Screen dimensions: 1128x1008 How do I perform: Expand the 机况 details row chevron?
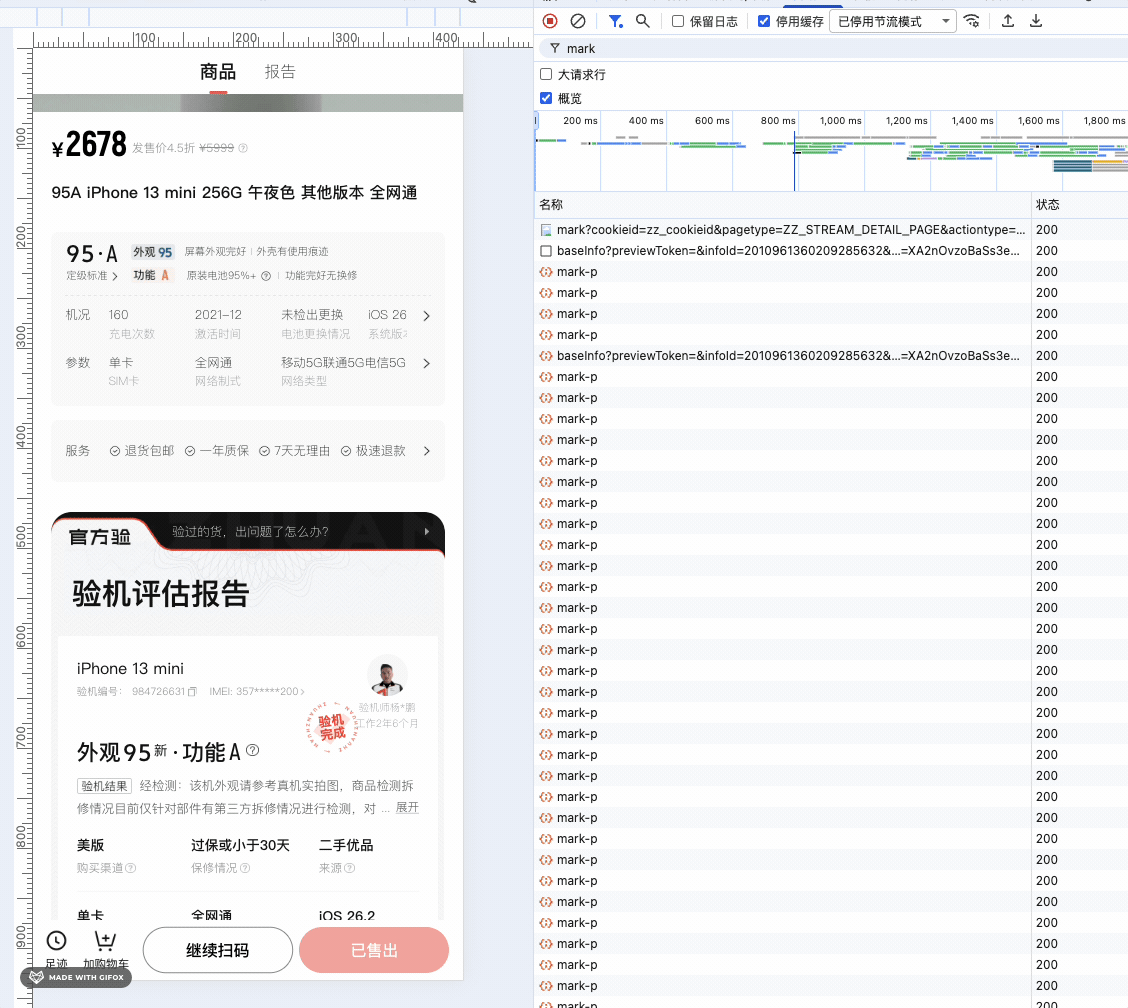tap(426, 315)
